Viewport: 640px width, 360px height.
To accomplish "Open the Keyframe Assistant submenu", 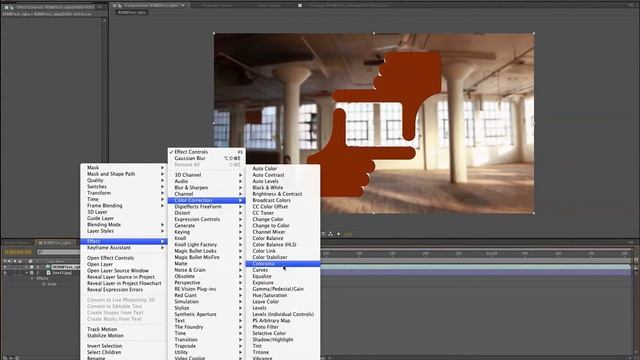I will [124, 248].
